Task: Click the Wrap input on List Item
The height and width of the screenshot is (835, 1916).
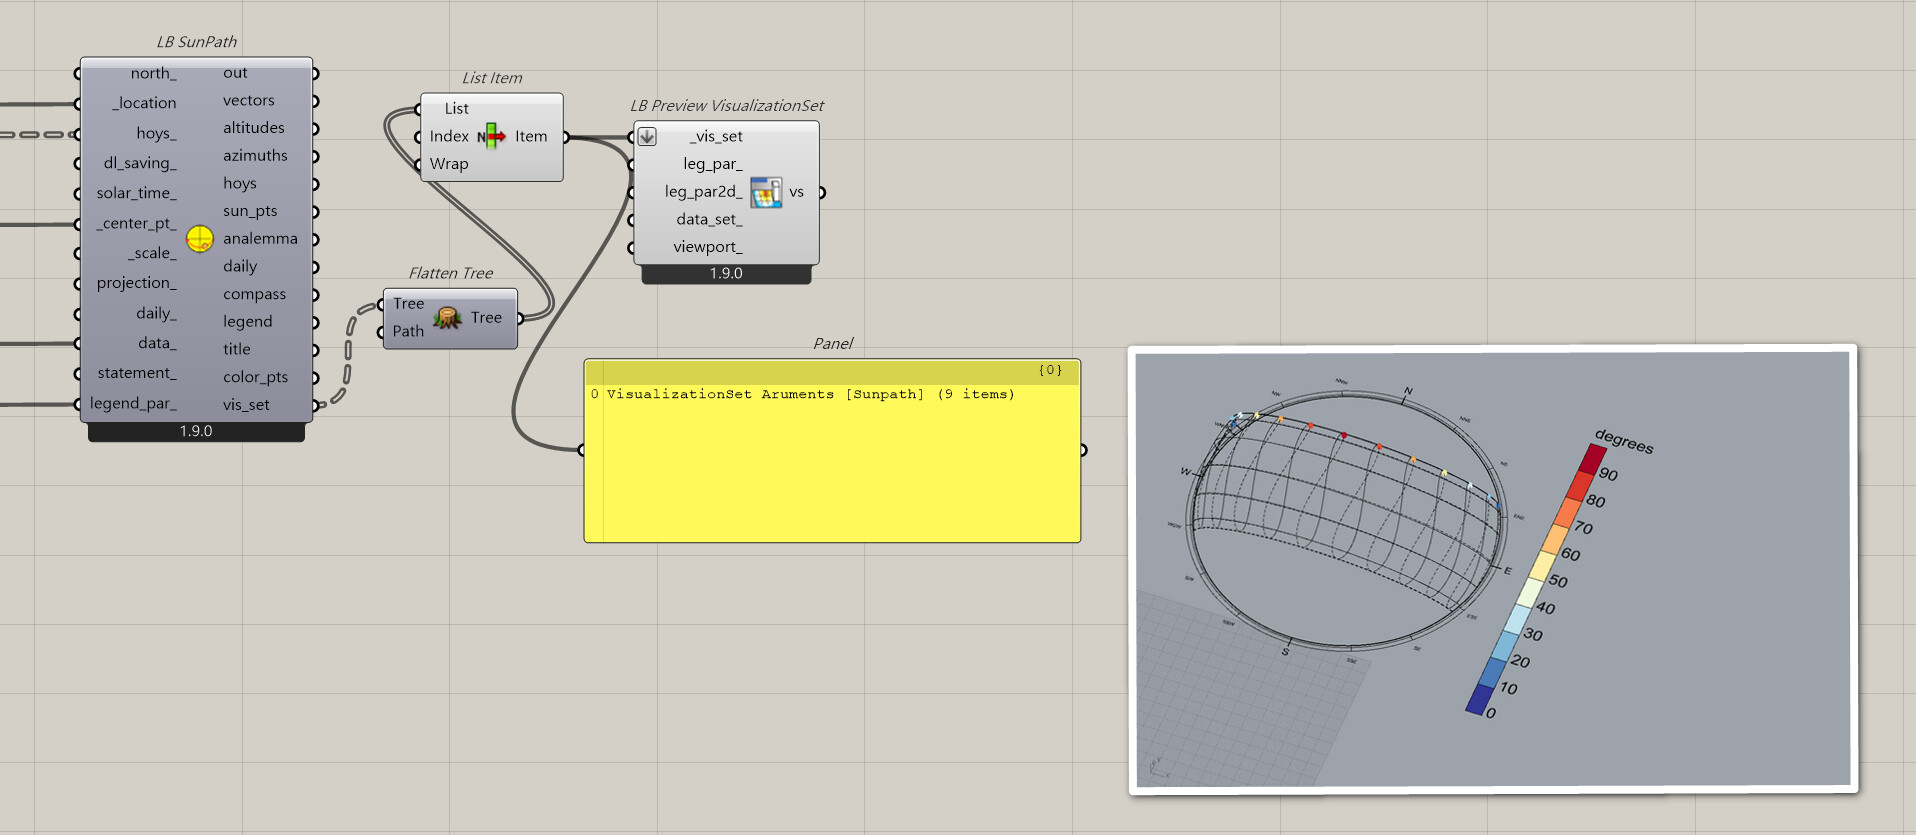Action: pos(448,164)
